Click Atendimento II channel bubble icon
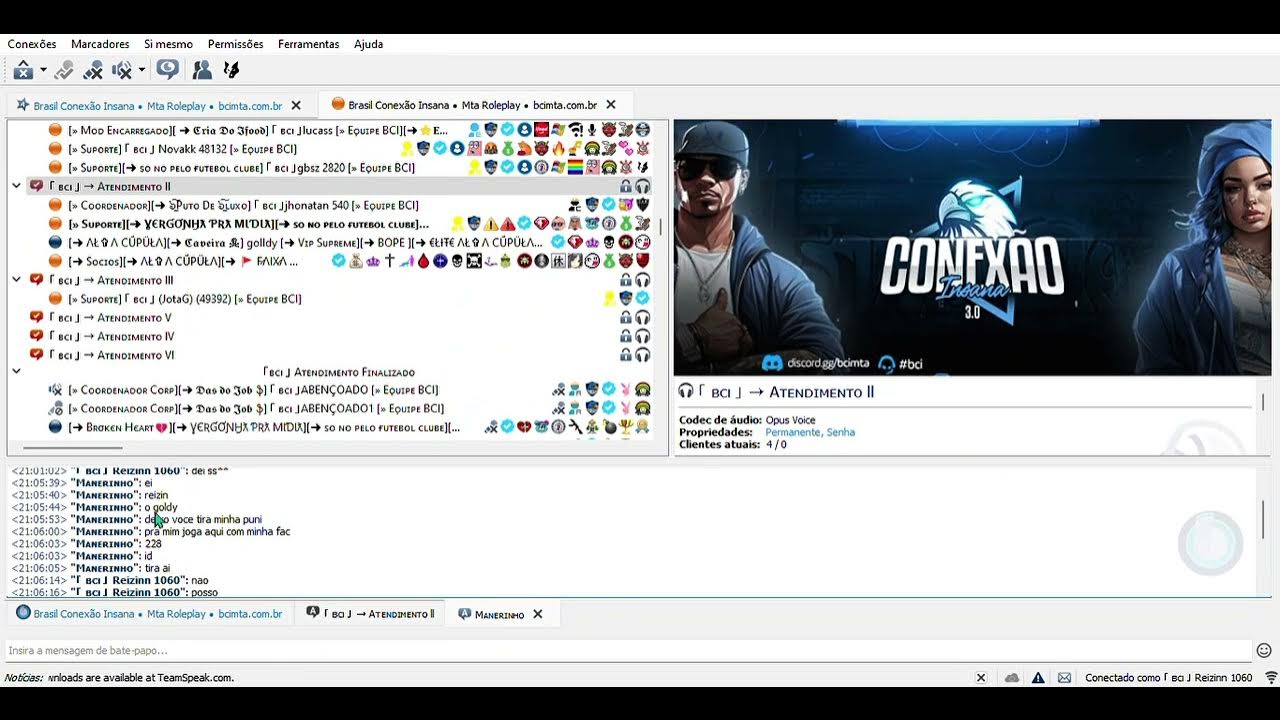The height and width of the screenshot is (720, 1280). point(37,187)
